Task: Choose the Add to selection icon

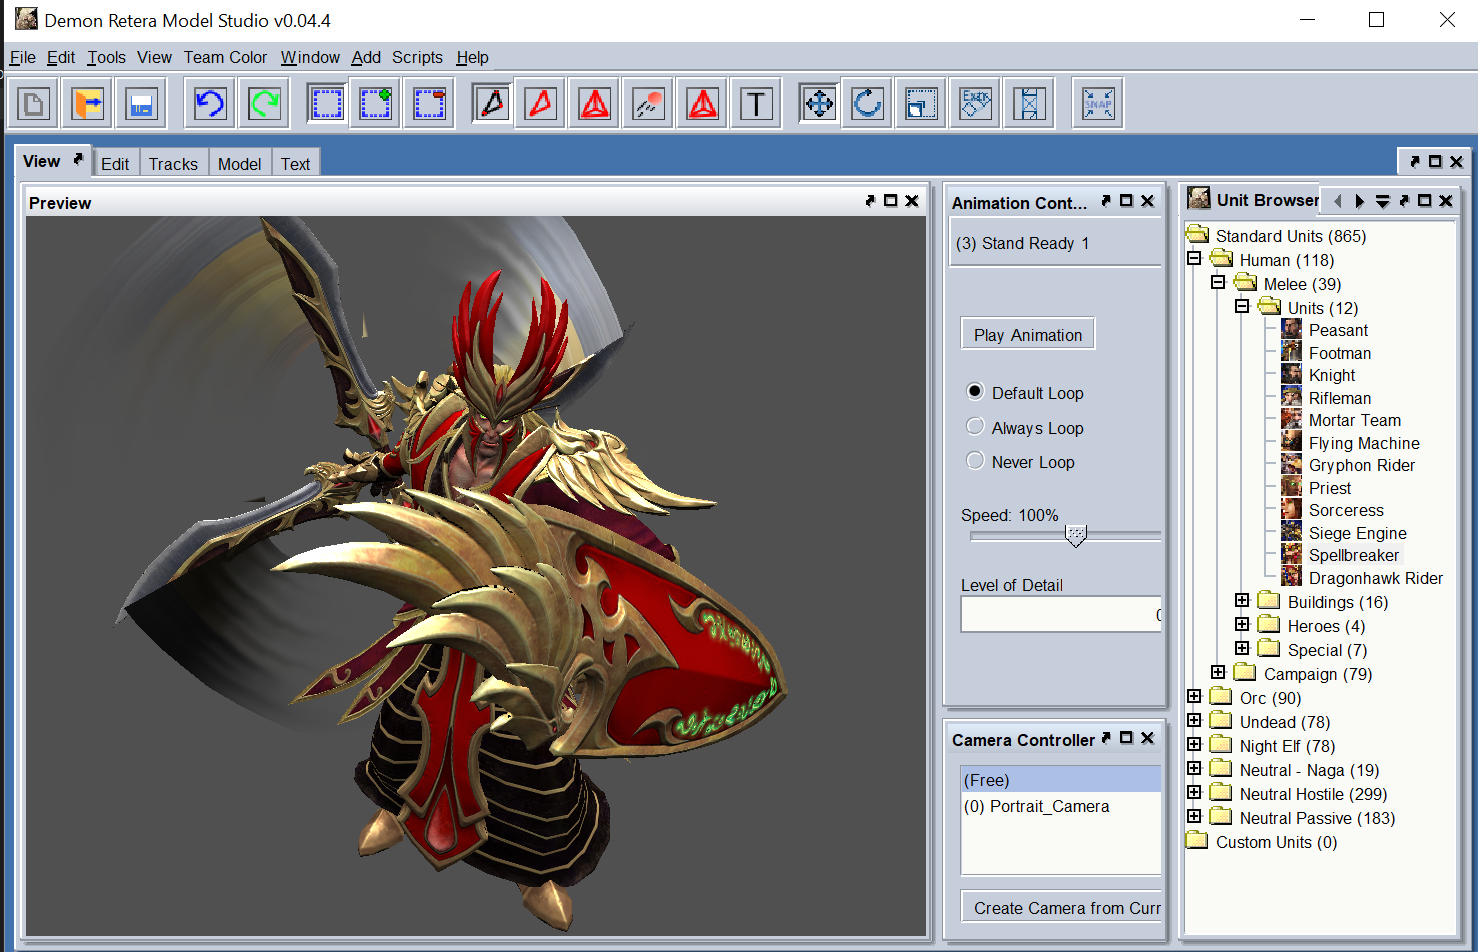Action: (376, 103)
